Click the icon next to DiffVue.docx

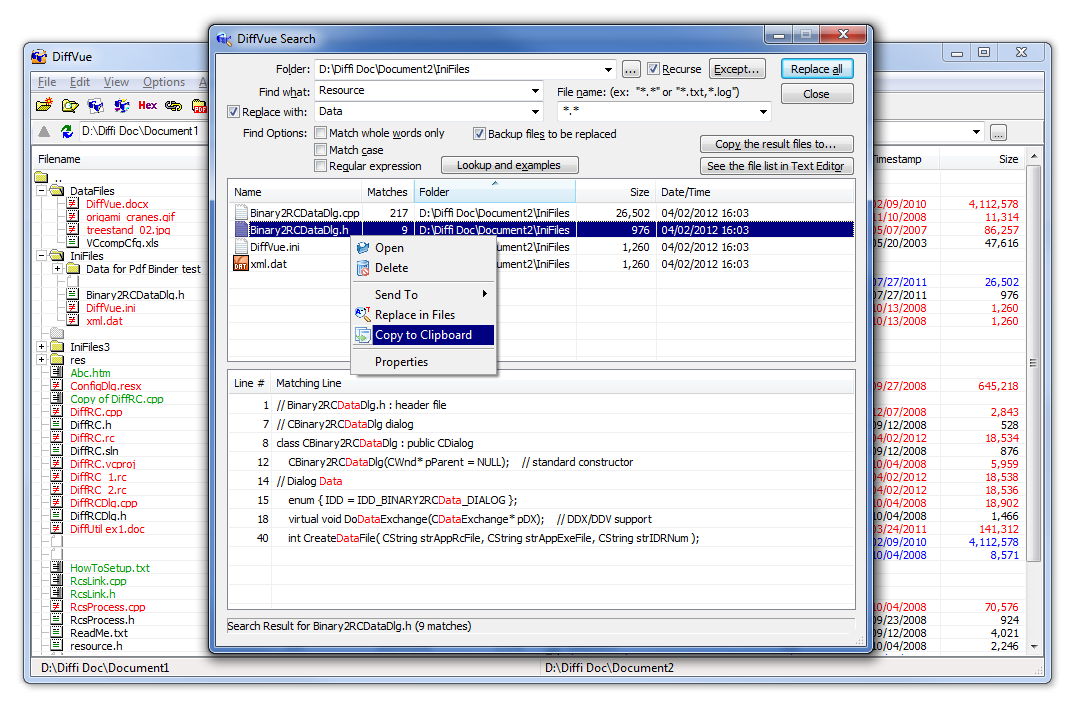(x=73, y=204)
